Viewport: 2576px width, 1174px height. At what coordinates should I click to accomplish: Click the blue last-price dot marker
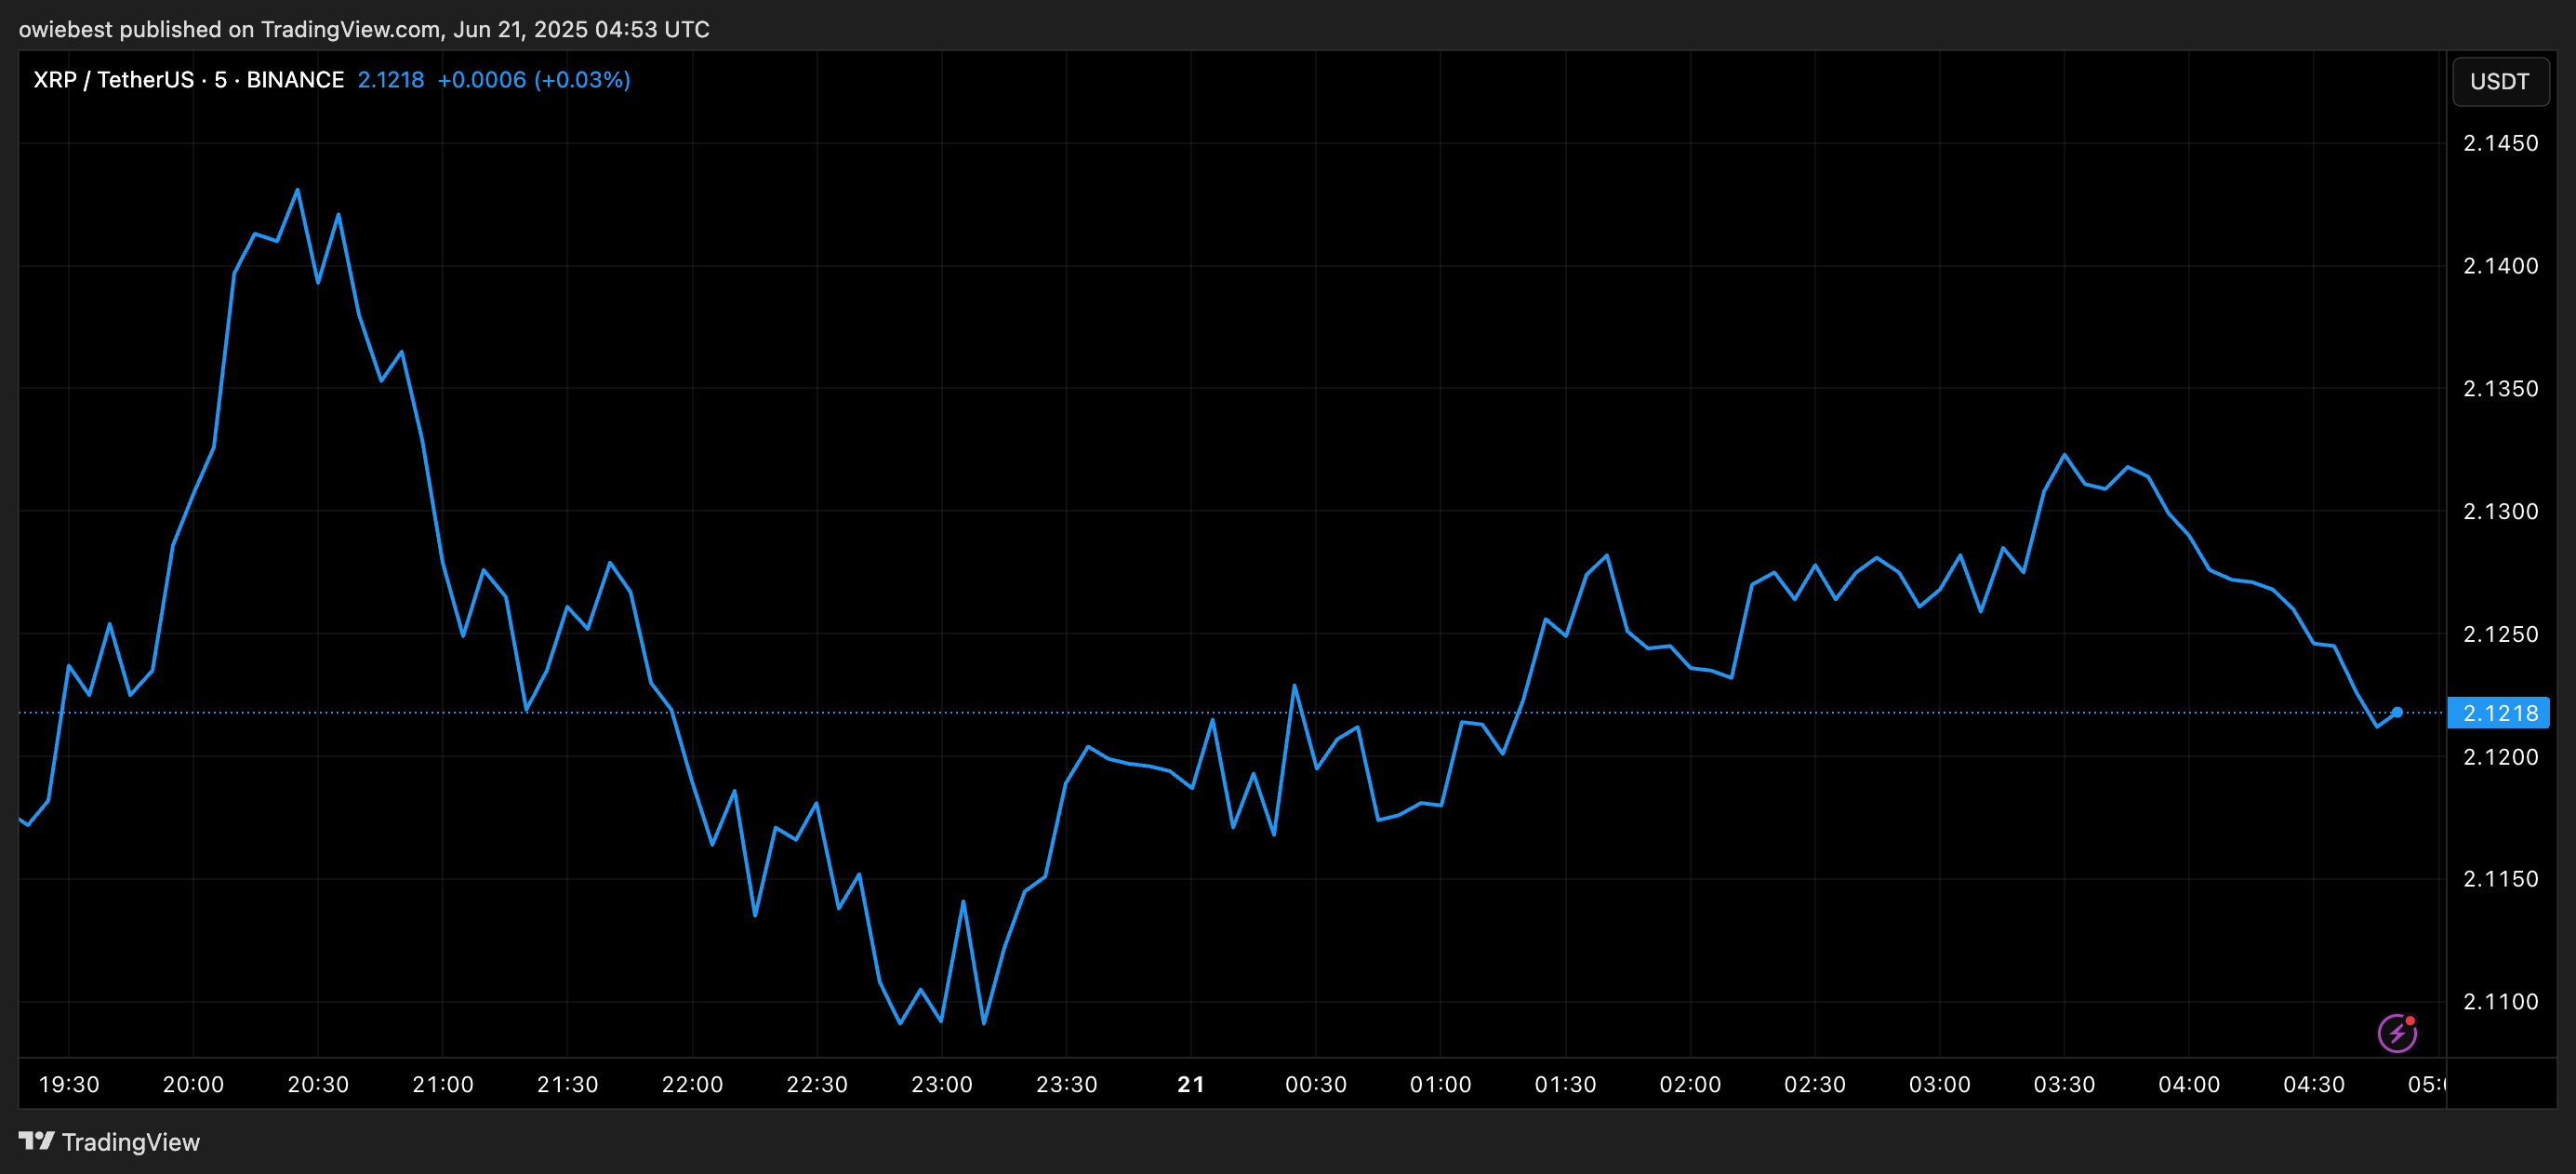pyautogui.click(x=2397, y=712)
